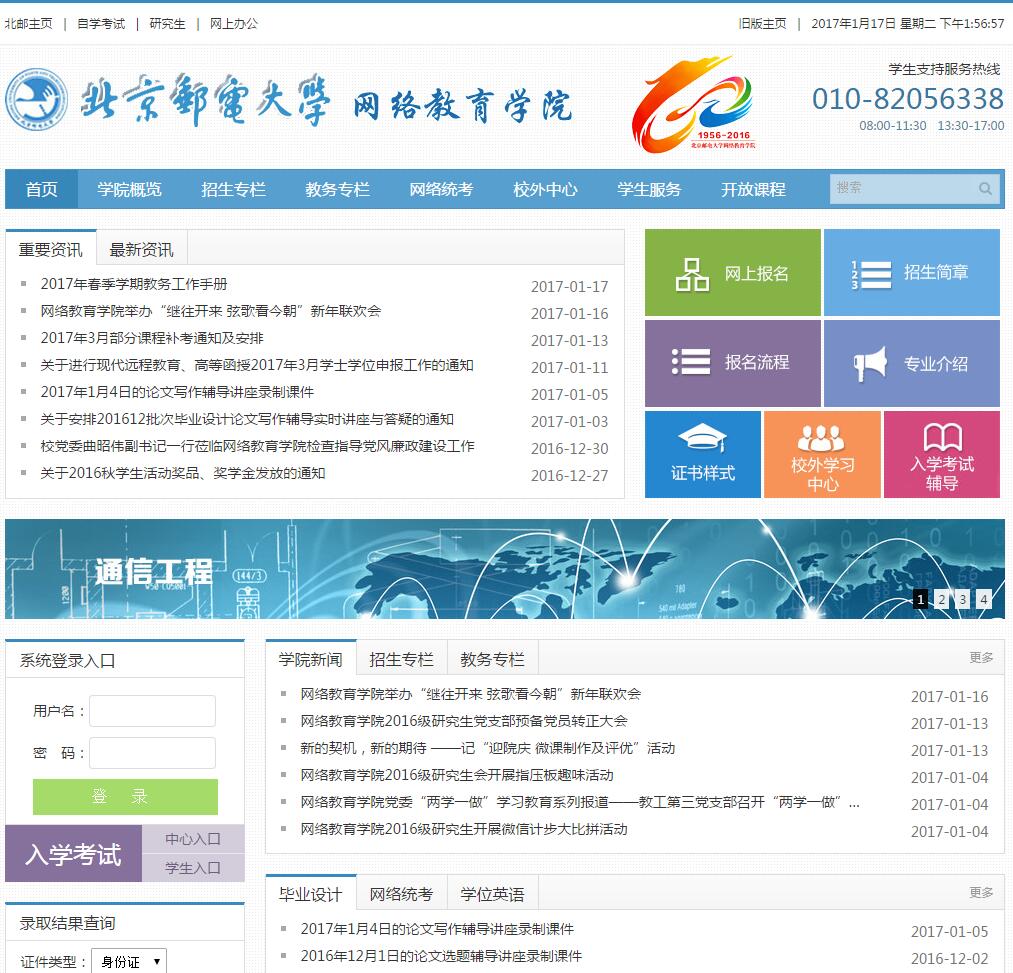Go to 首页 in navigation bar
Viewport: 1013px width, 973px height.
click(41, 189)
